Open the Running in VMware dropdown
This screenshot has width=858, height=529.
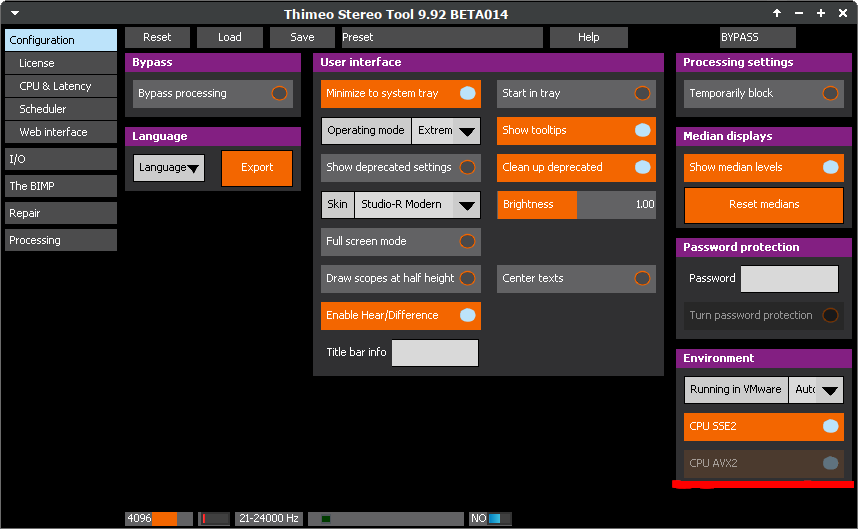(x=816, y=390)
